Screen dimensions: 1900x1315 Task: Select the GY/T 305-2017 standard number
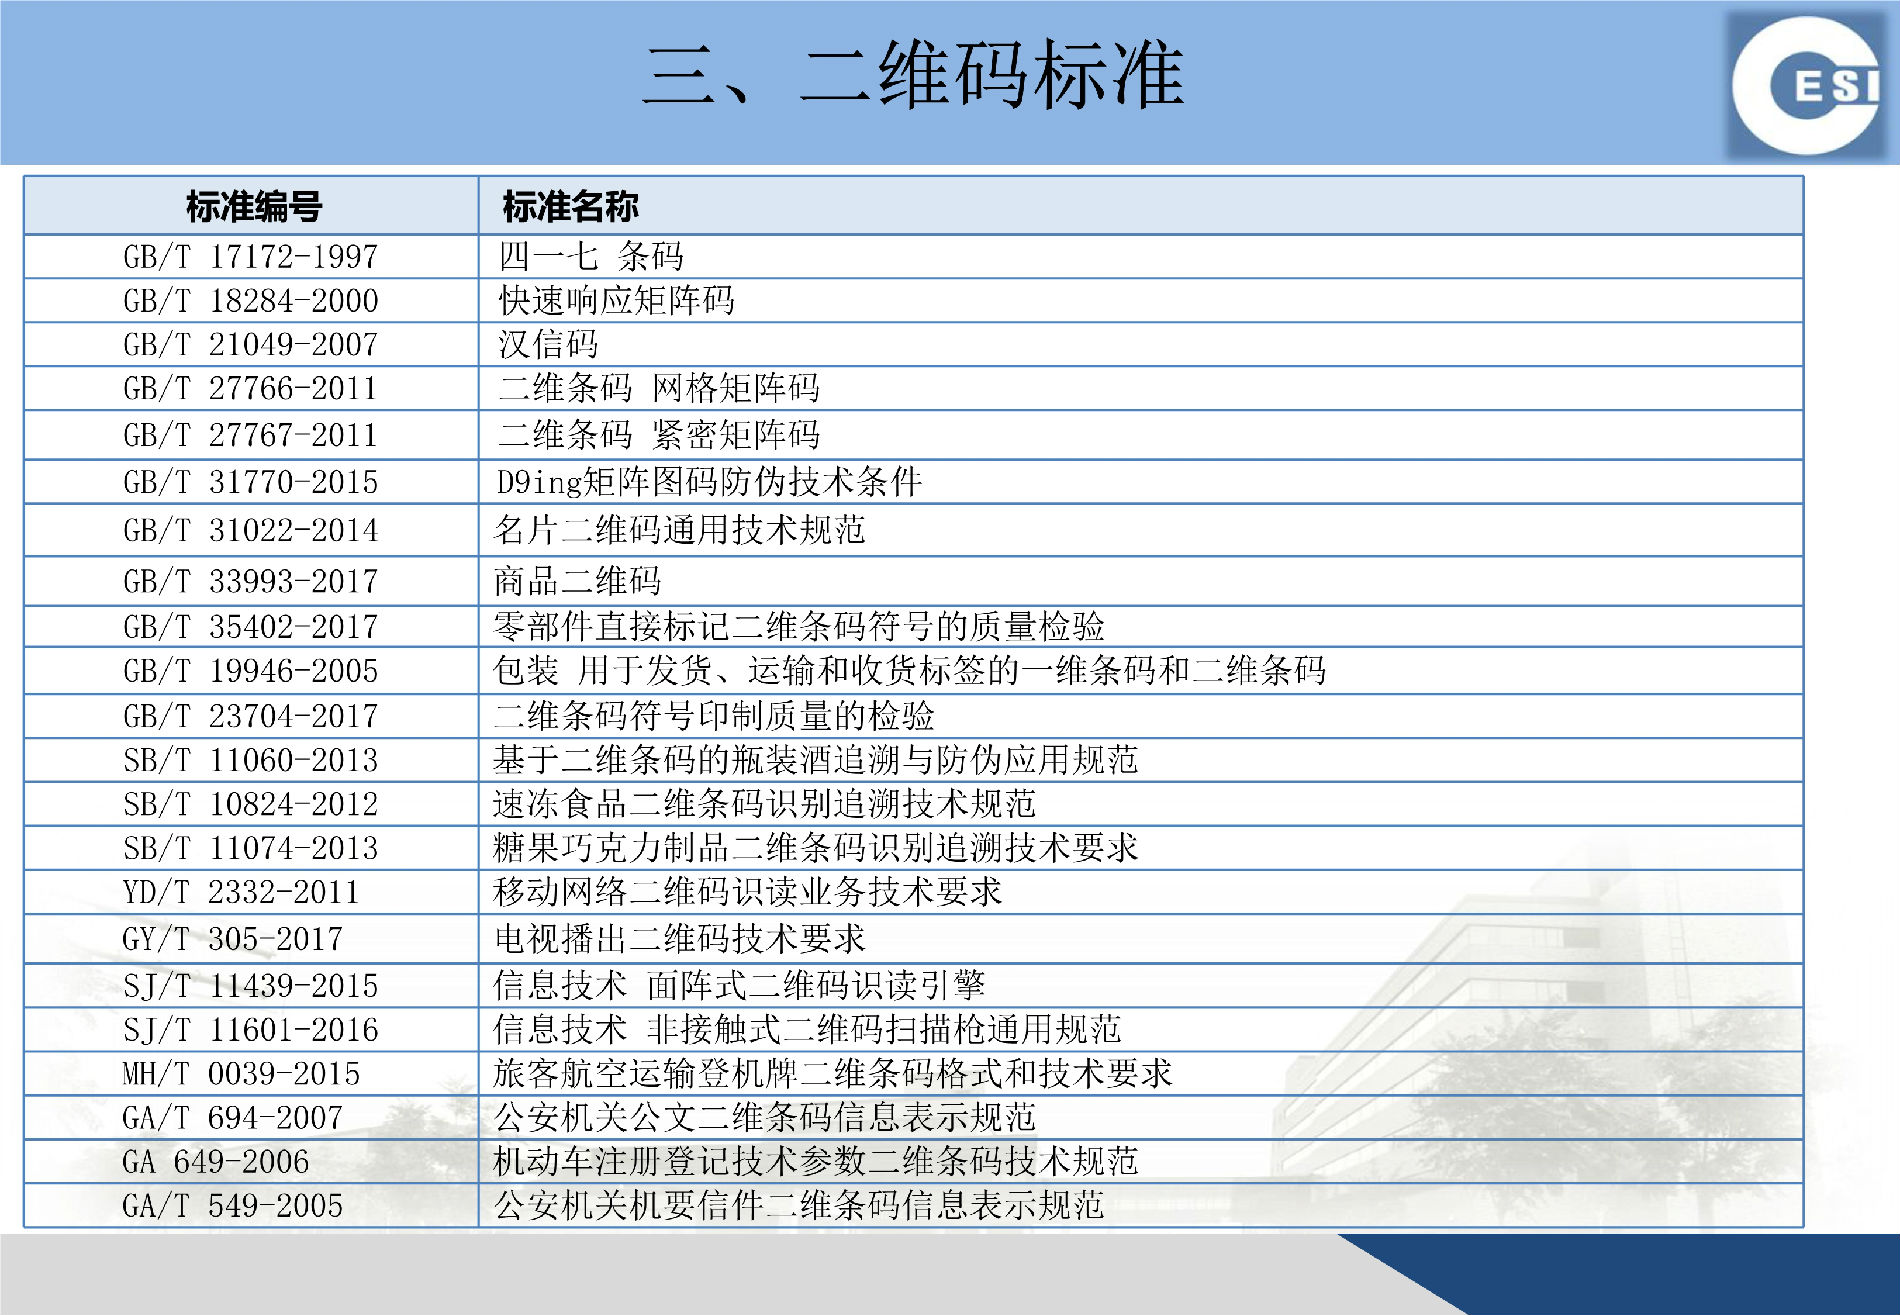click(x=233, y=939)
